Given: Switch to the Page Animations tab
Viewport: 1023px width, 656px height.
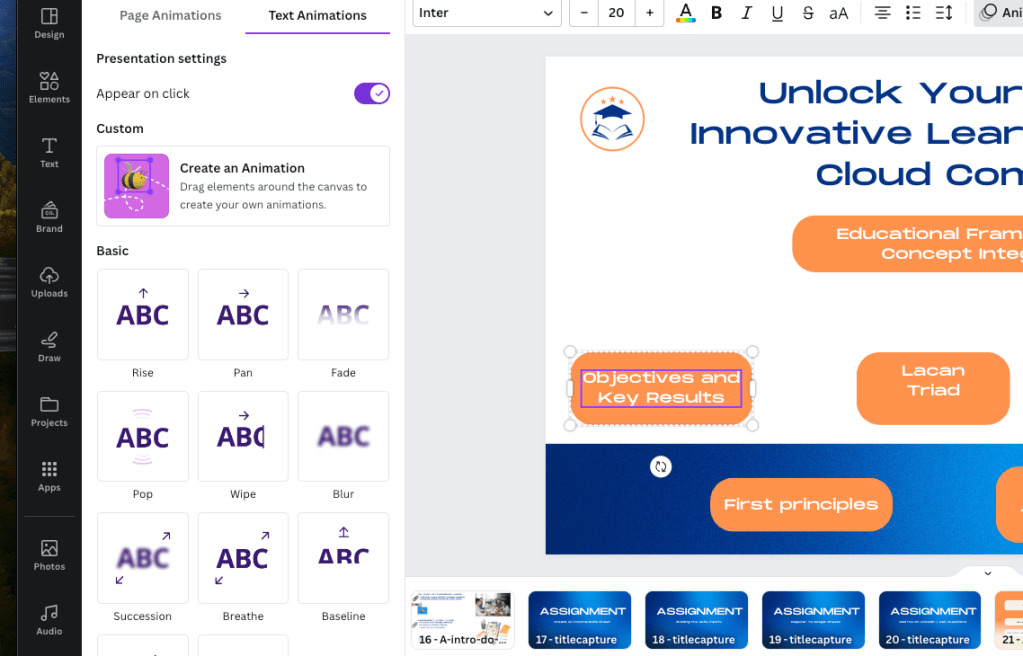Looking at the screenshot, I should (170, 16).
